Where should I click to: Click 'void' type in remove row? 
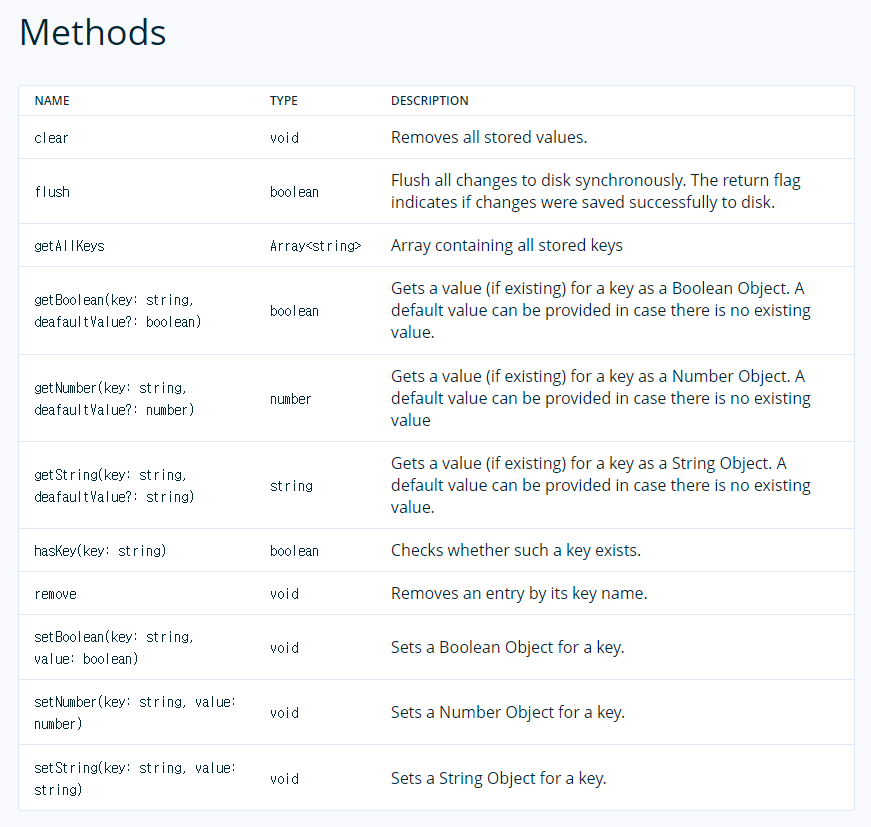point(284,594)
